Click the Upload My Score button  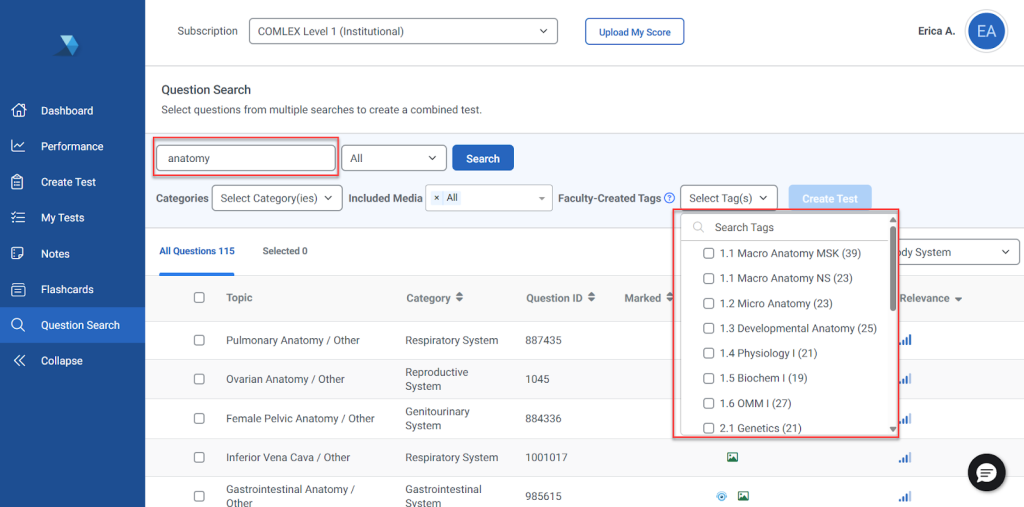click(634, 32)
